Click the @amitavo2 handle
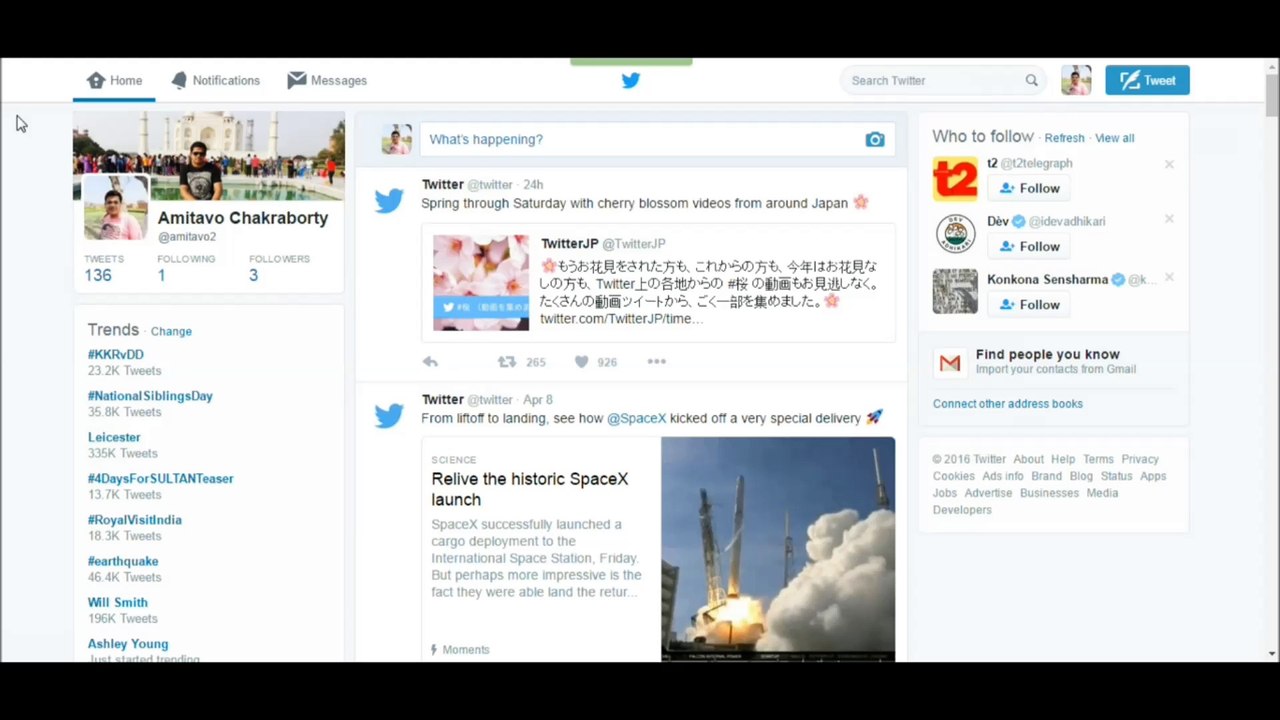1280x720 pixels. (x=187, y=237)
